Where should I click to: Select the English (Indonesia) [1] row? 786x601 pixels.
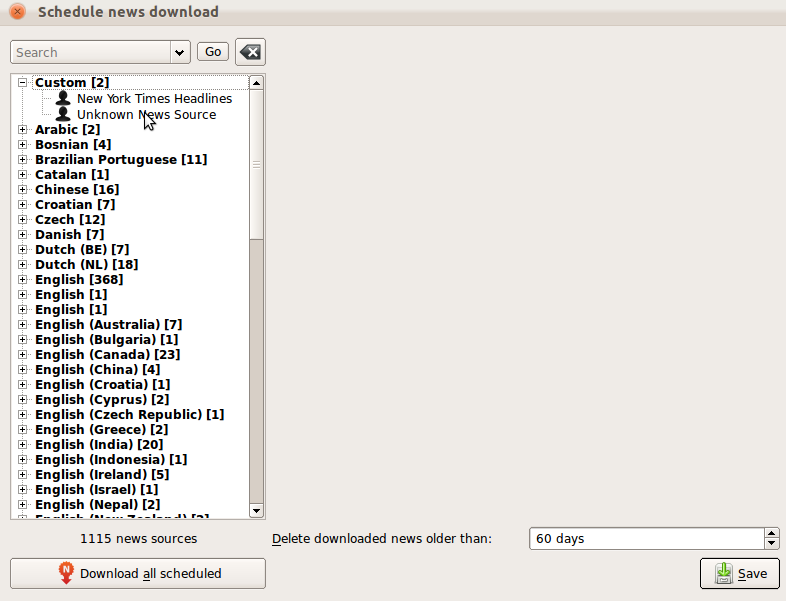111,460
